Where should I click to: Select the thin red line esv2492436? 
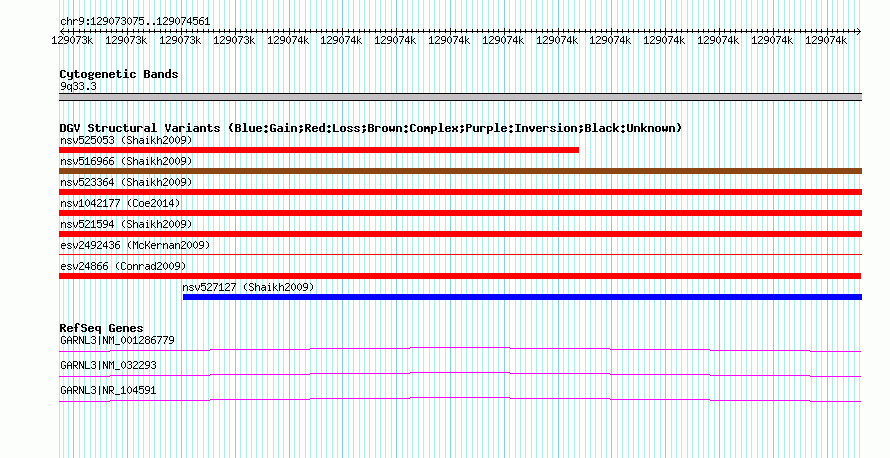click(460, 255)
